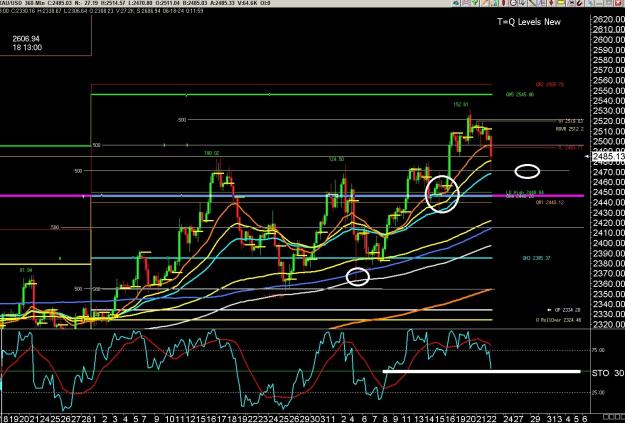The height and width of the screenshot is (423, 625).
Task: Click the Q RollOver 2324.48 label
Action: (x=558, y=320)
